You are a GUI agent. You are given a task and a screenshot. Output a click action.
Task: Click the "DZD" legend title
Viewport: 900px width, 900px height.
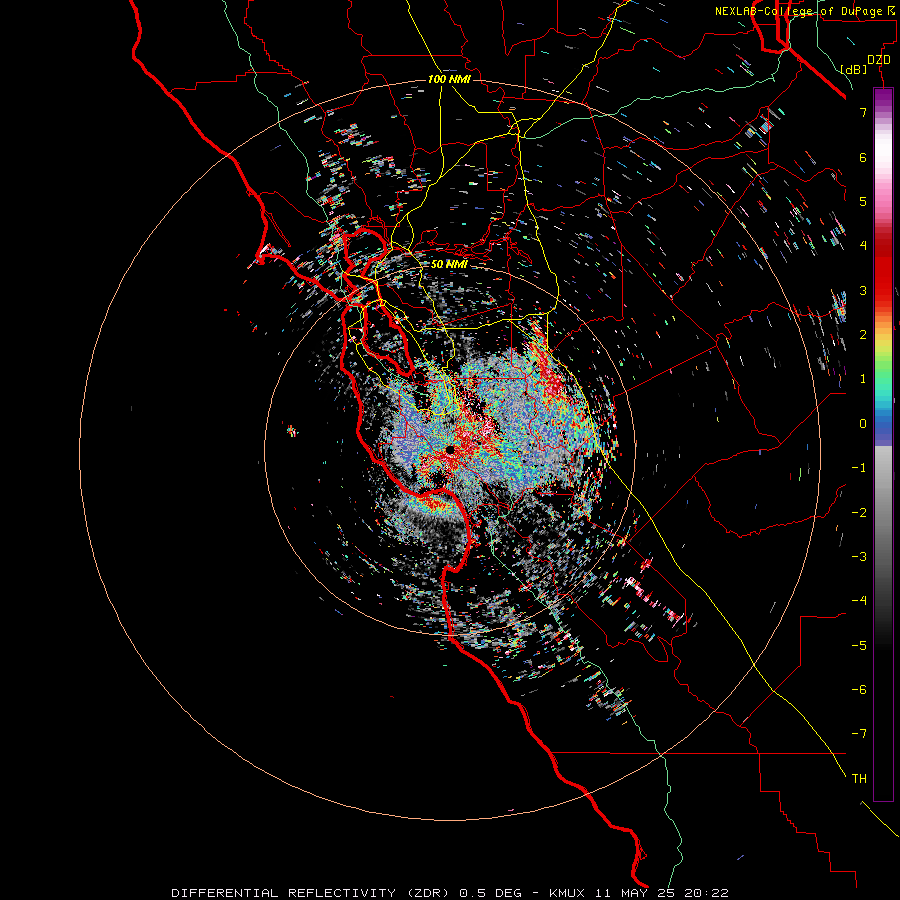(x=879, y=60)
